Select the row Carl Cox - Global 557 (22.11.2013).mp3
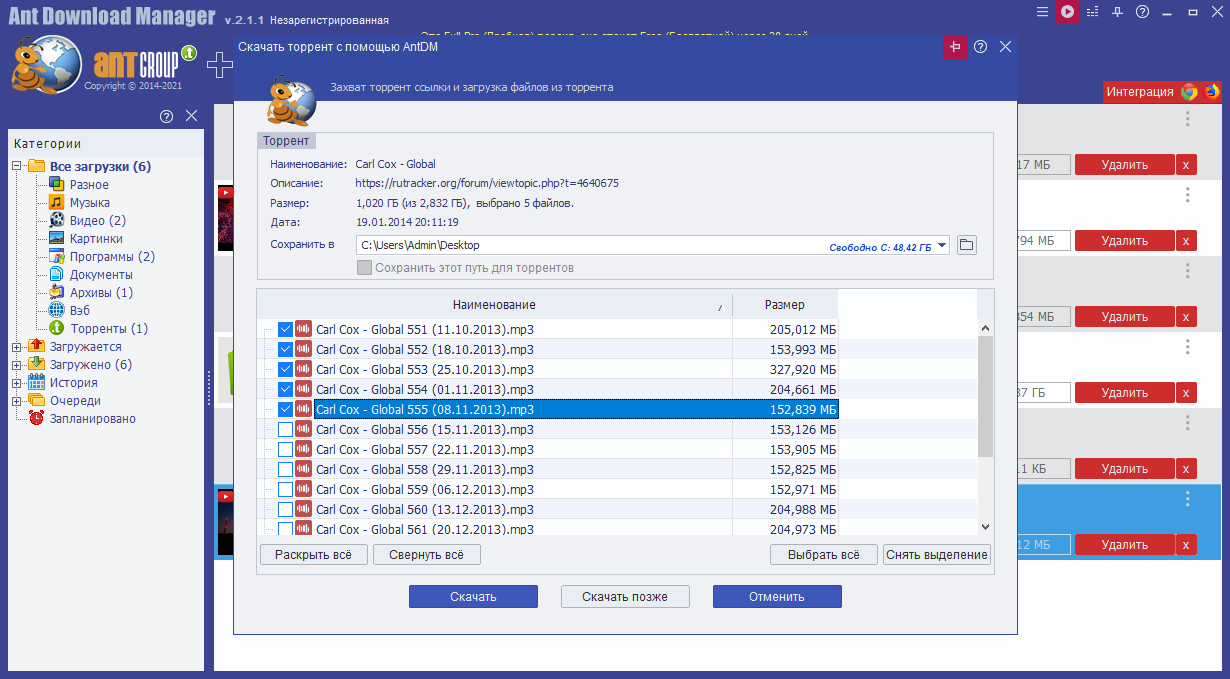 (x=548, y=449)
